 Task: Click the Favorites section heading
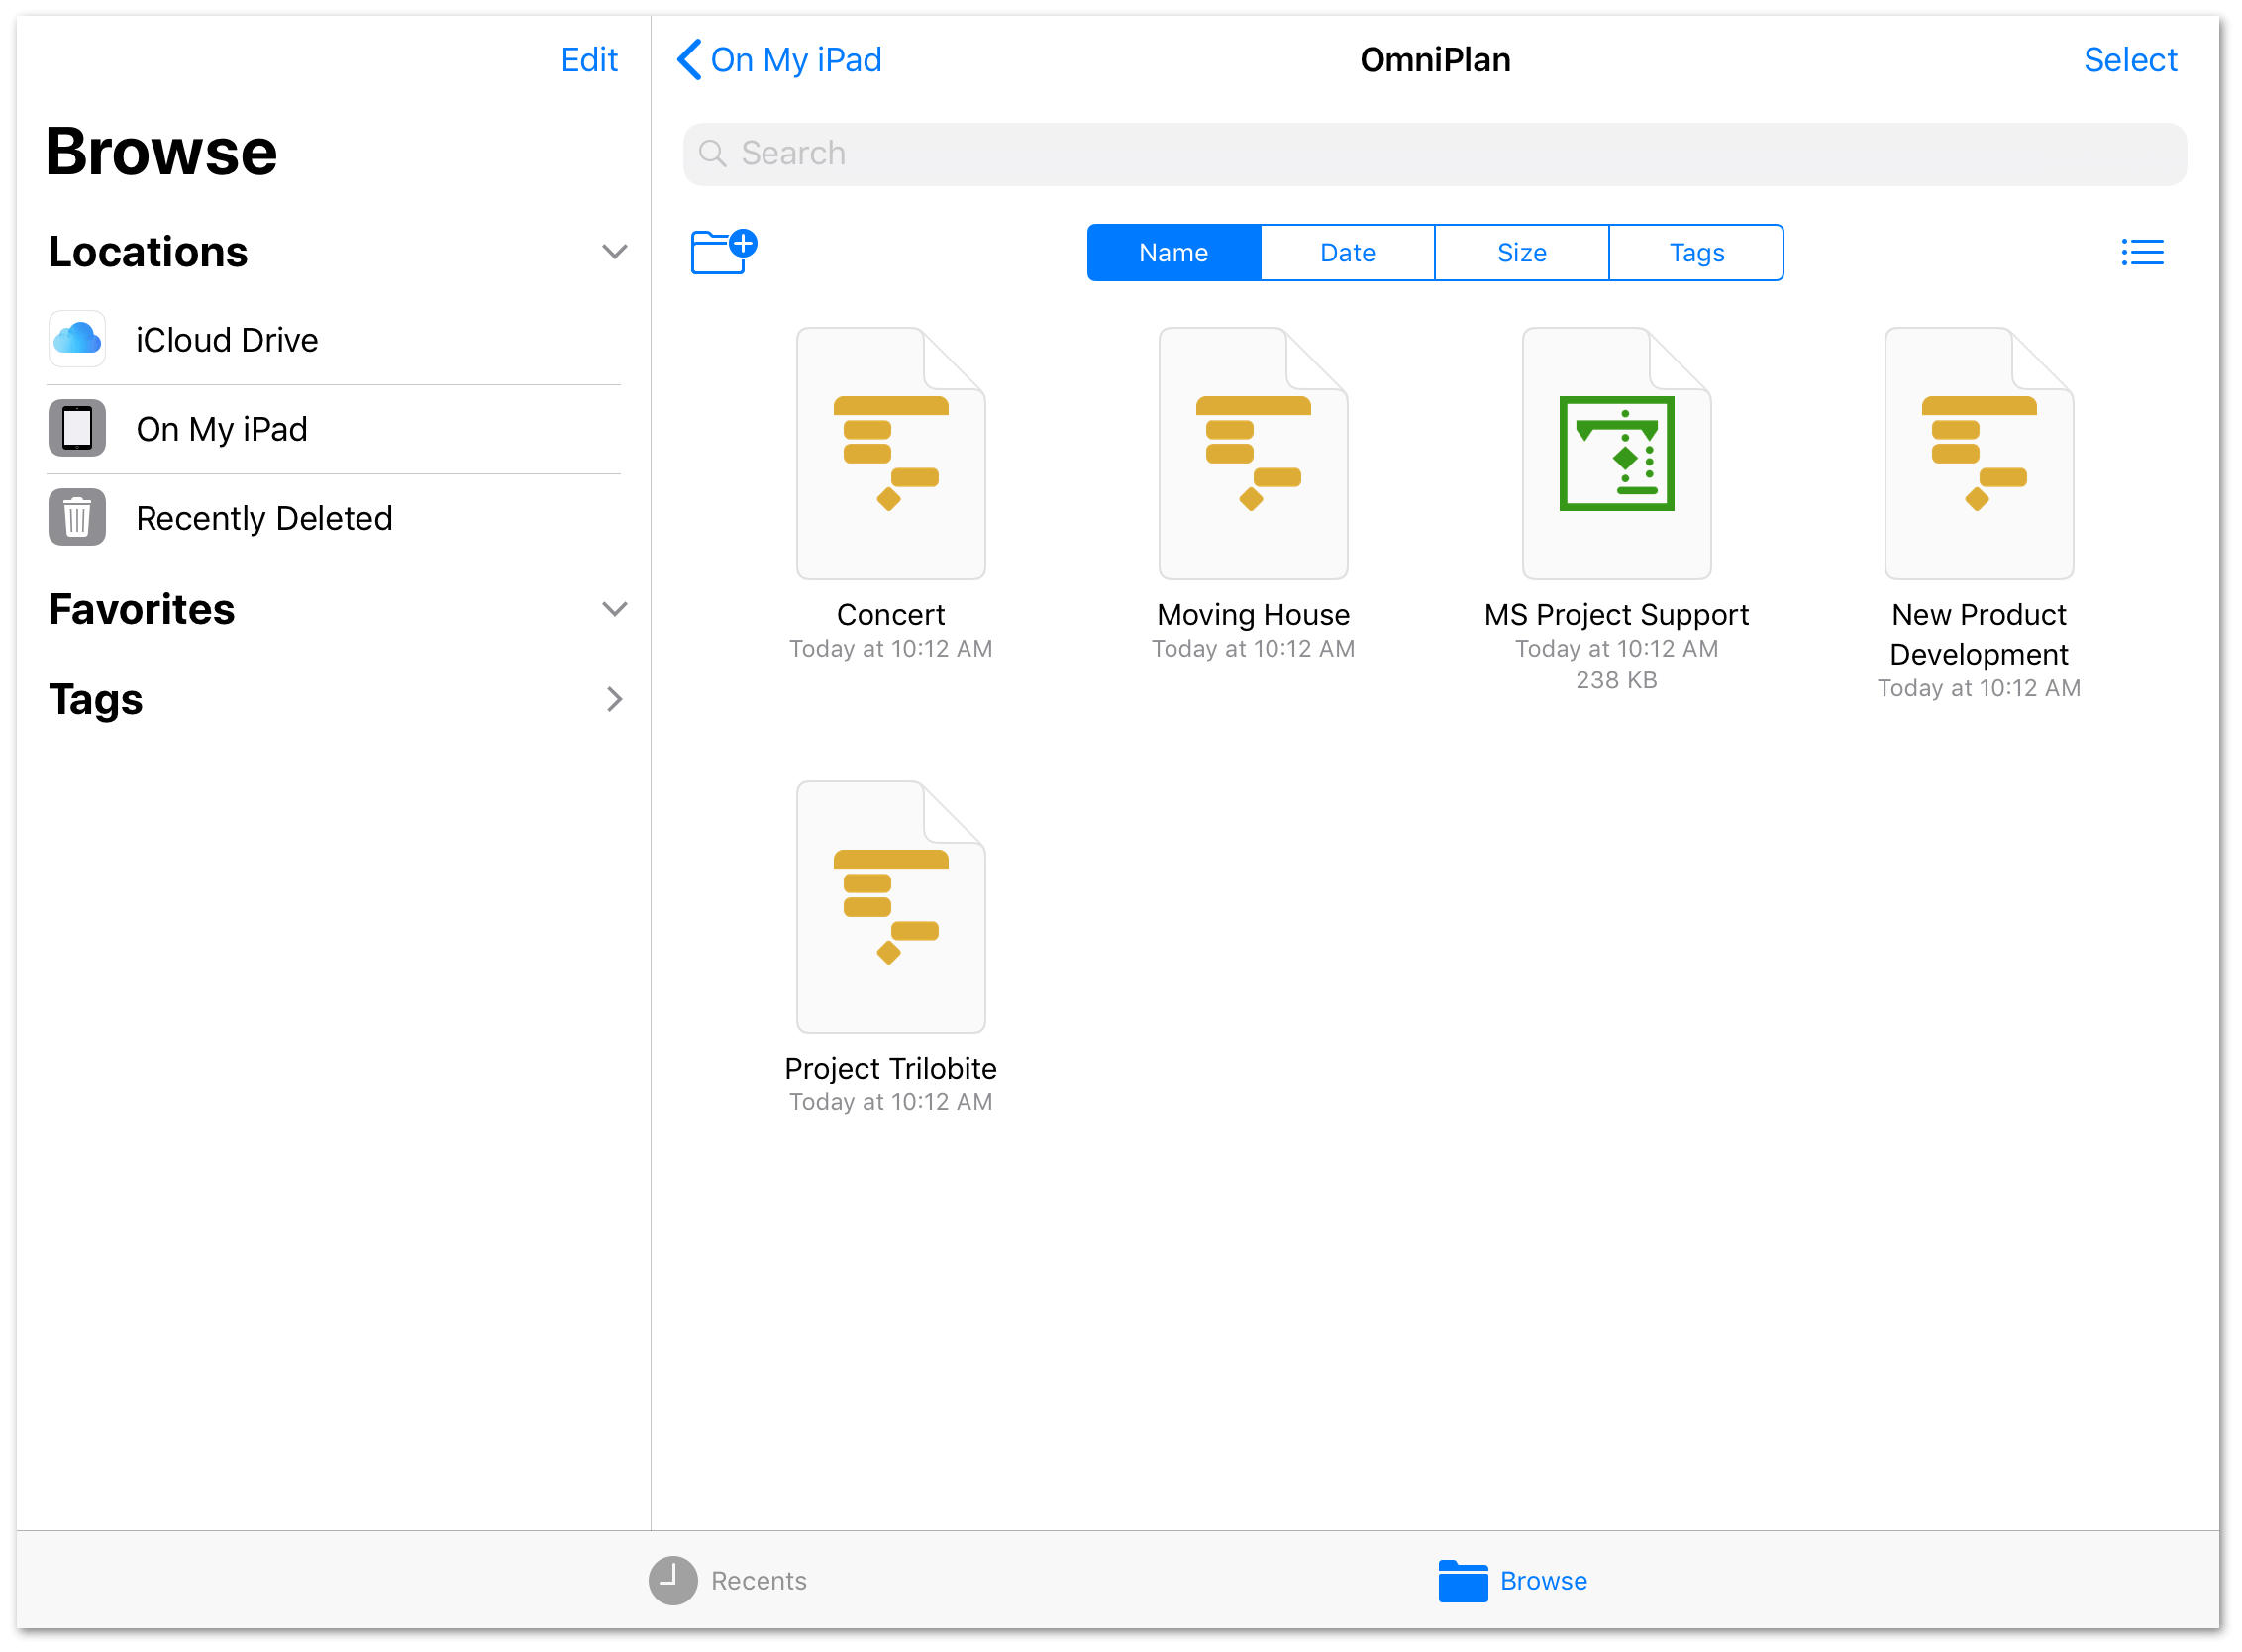[141, 609]
